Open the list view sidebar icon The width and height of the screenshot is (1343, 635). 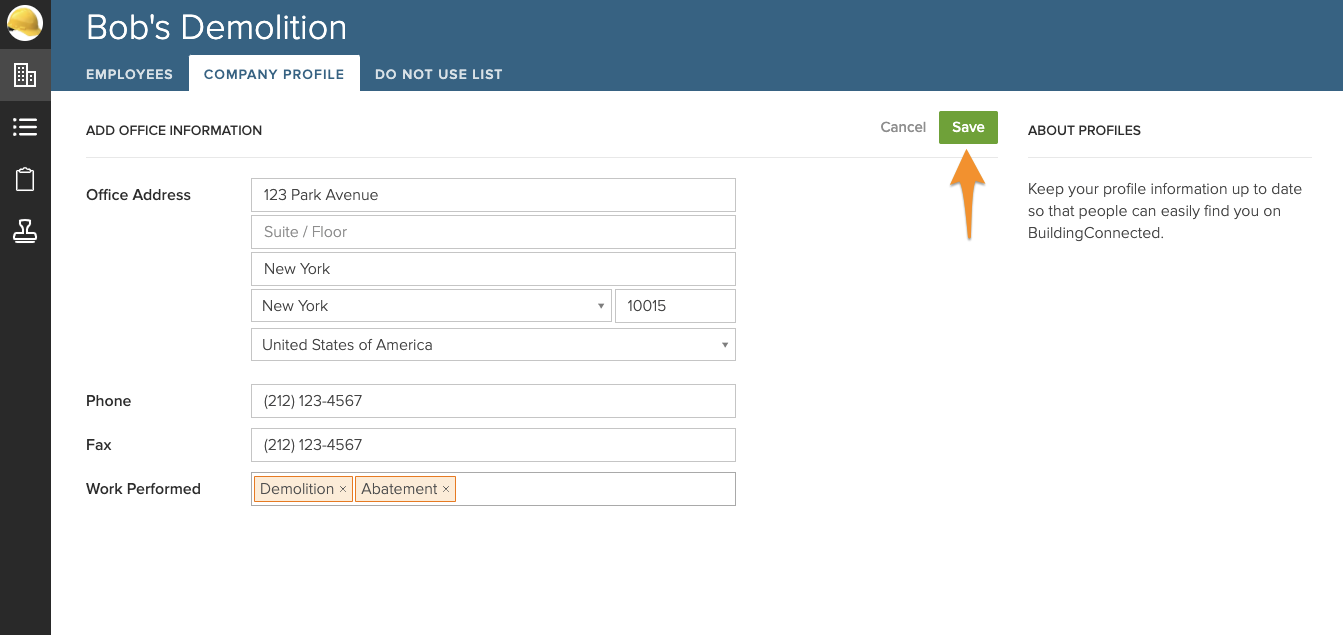25,127
